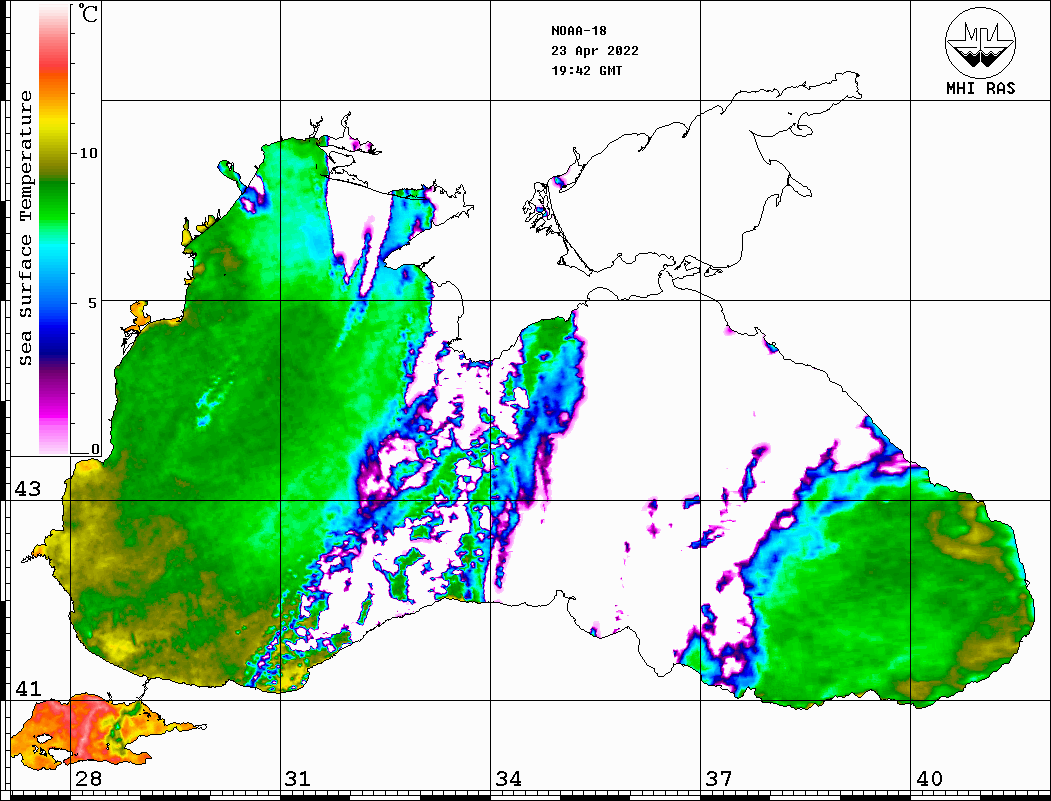Click the longitude 37 axis label

coord(719,779)
